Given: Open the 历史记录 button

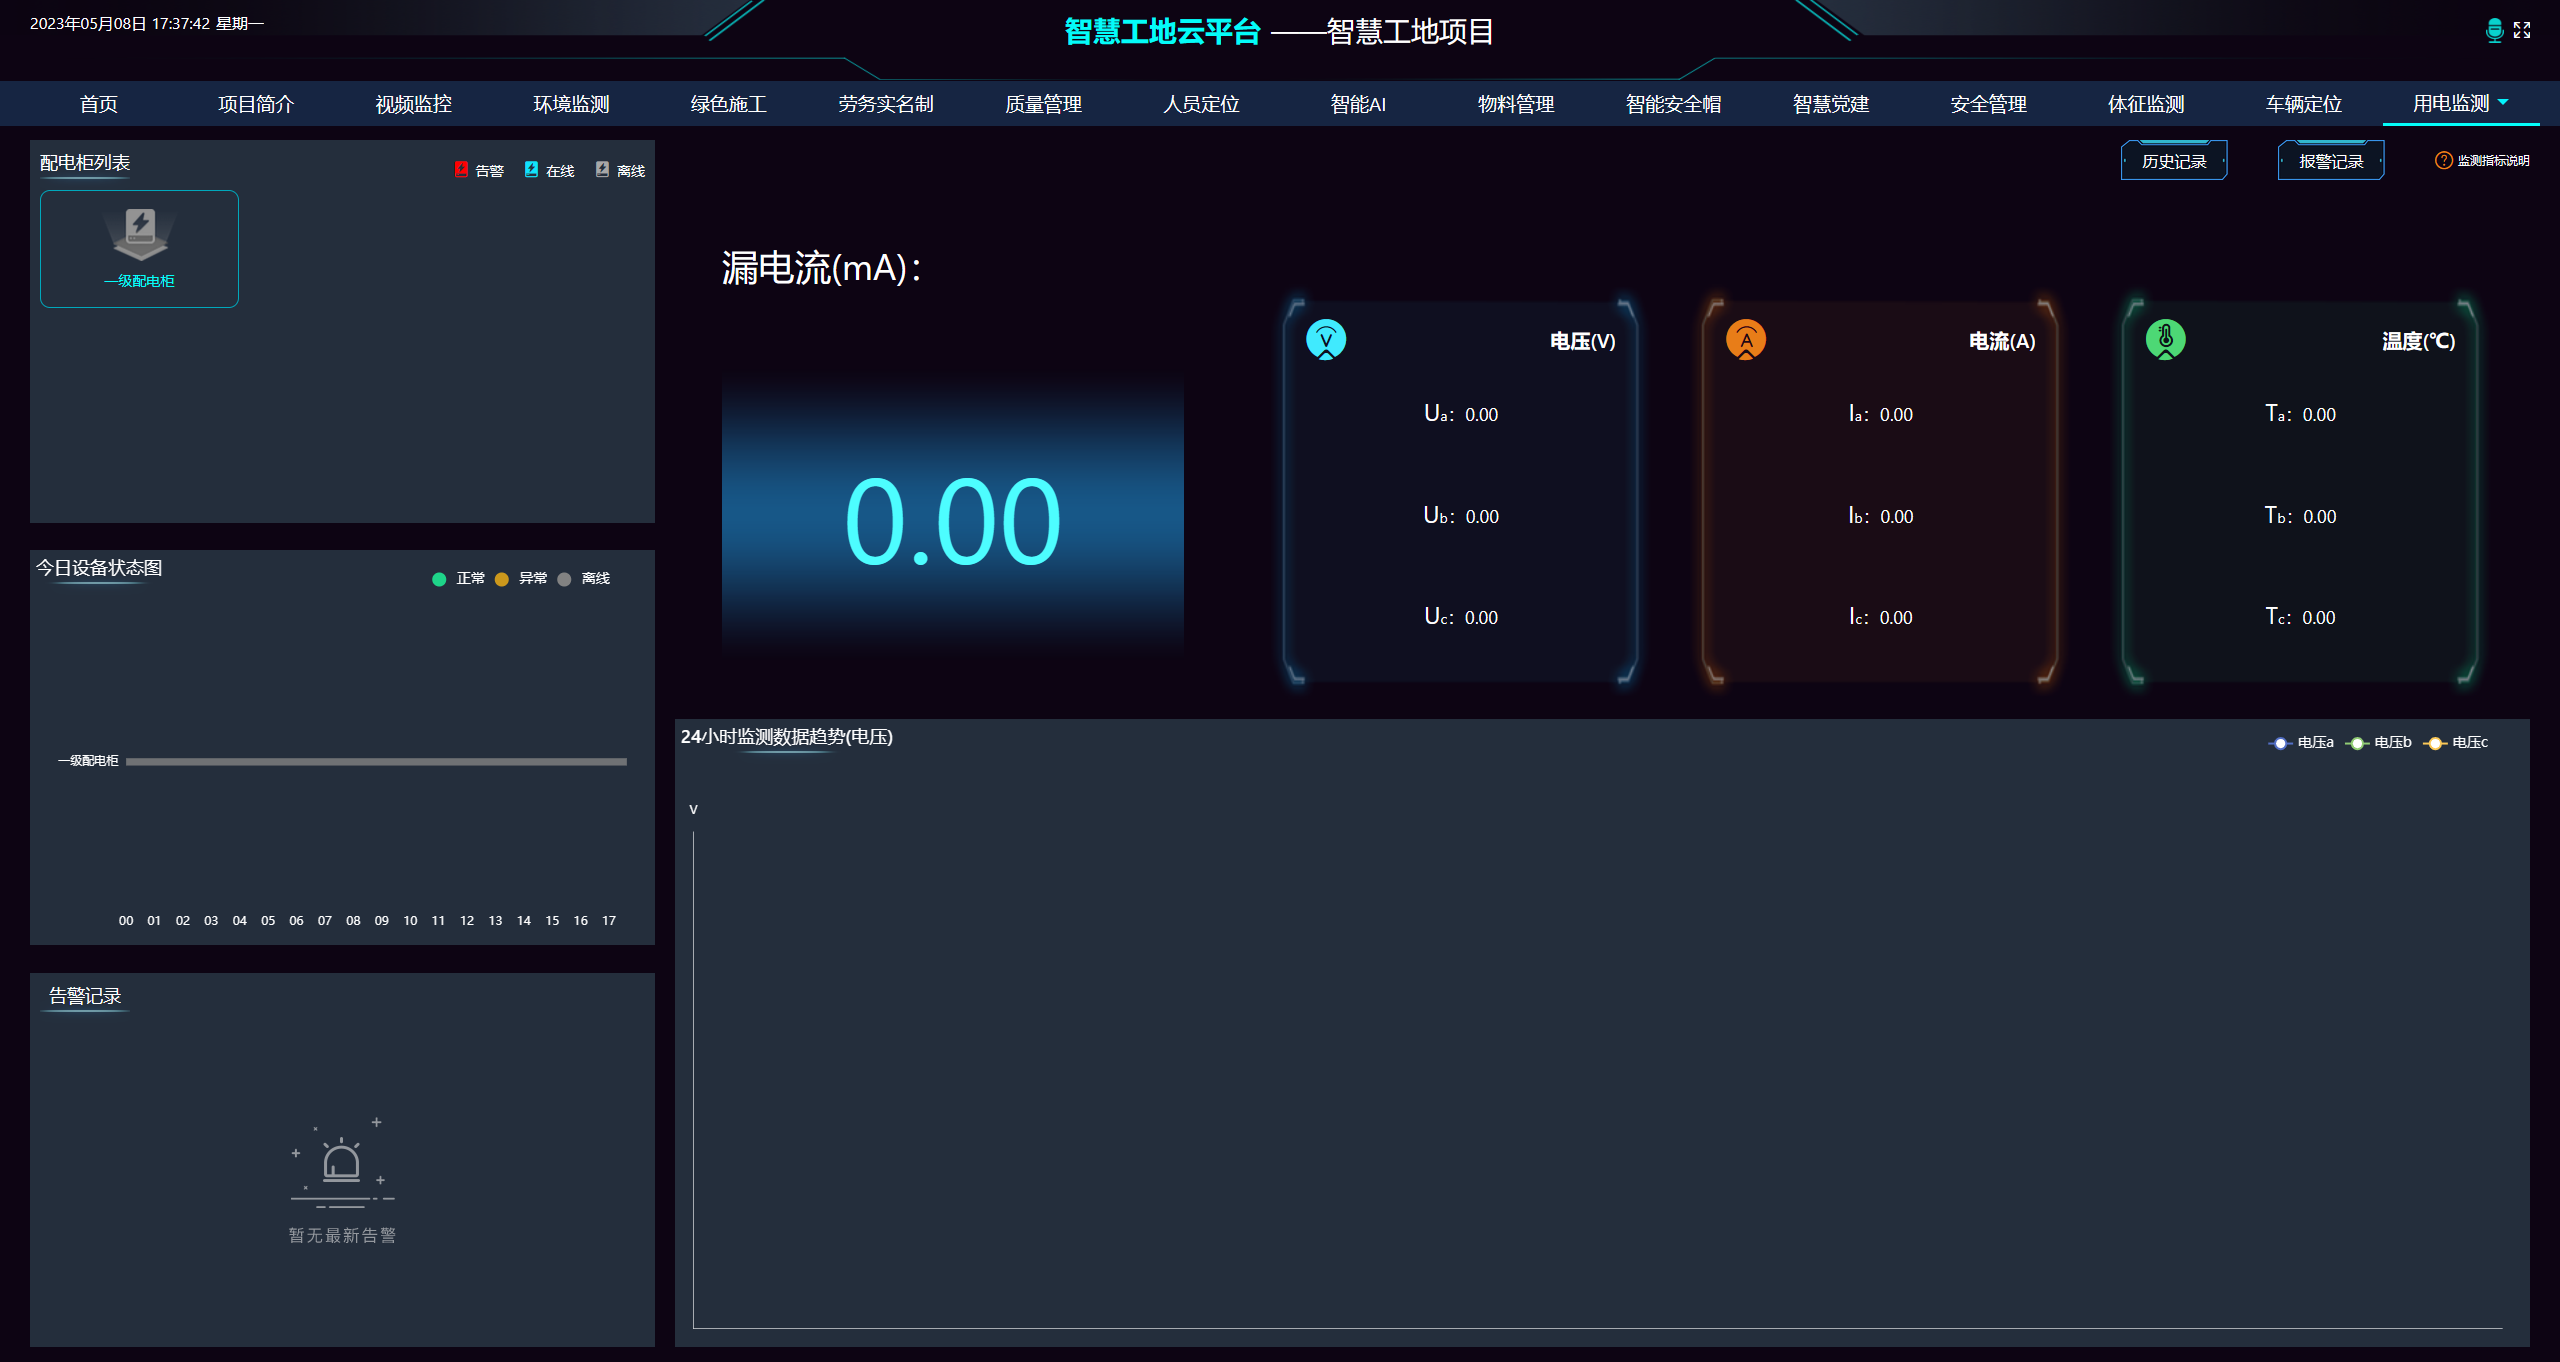Looking at the screenshot, I should tap(2173, 161).
